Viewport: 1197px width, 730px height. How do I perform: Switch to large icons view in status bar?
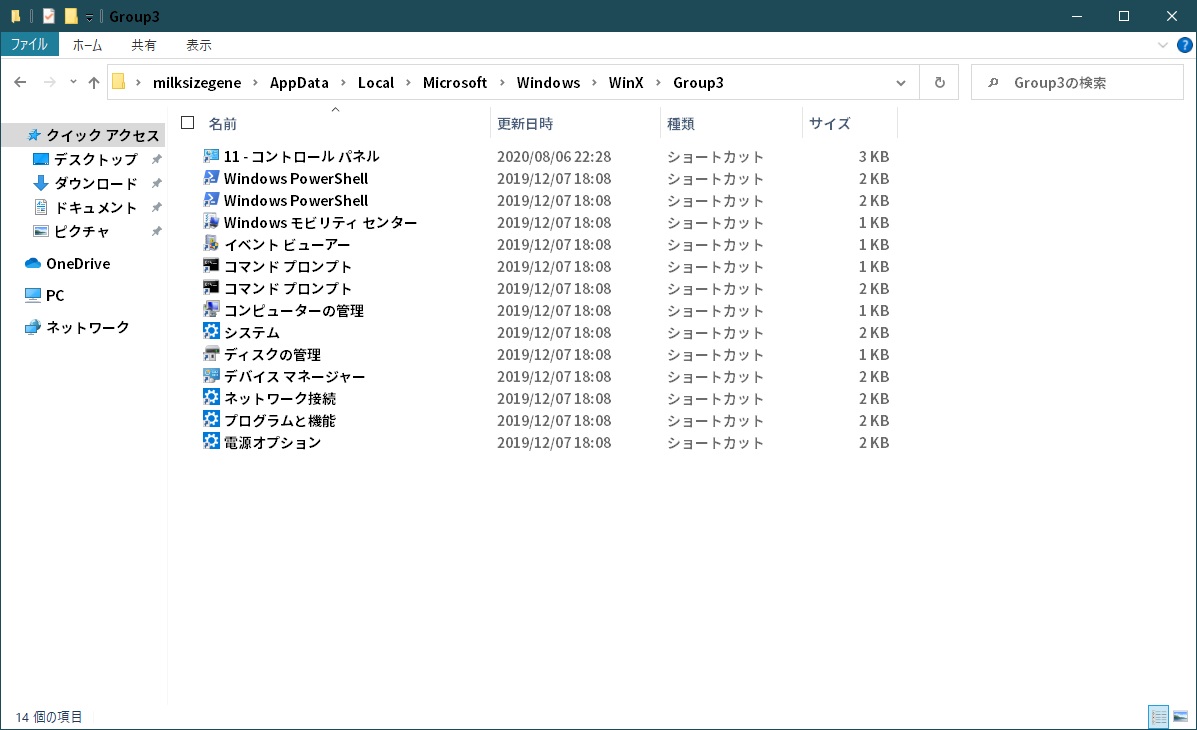pos(1180,716)
